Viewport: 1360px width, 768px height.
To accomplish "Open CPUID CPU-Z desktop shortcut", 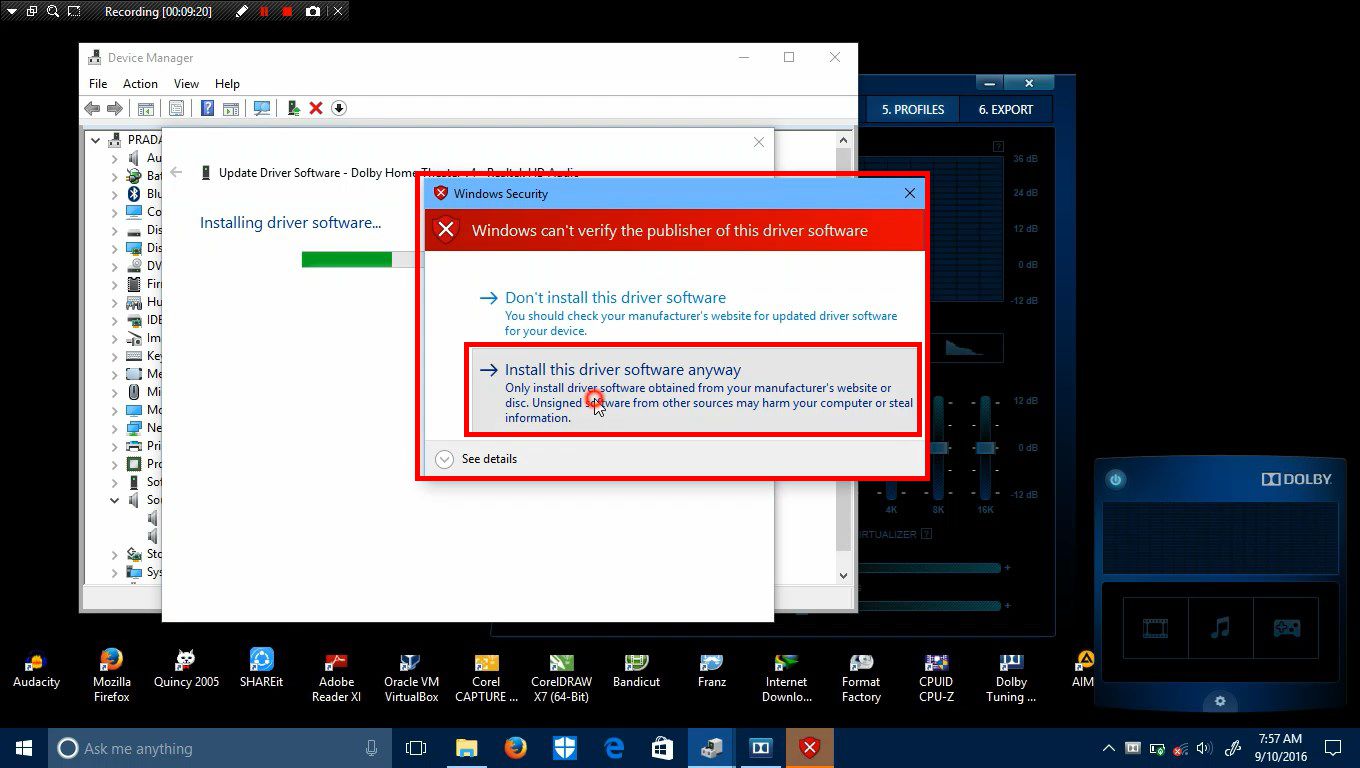I will click(x=936, y=676).
